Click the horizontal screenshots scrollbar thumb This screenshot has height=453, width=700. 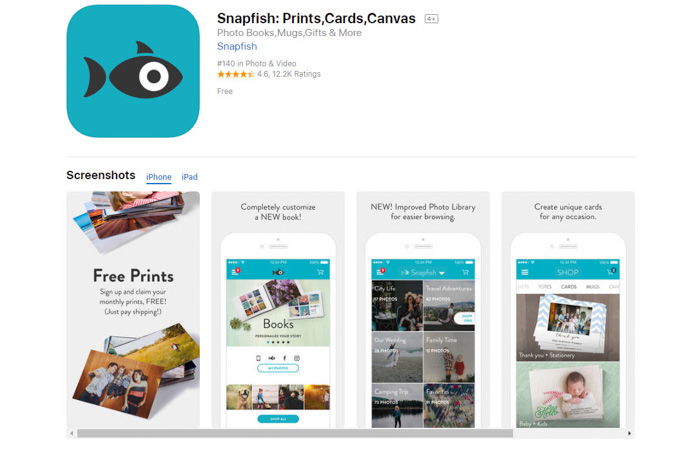click(x=295, y=433)
